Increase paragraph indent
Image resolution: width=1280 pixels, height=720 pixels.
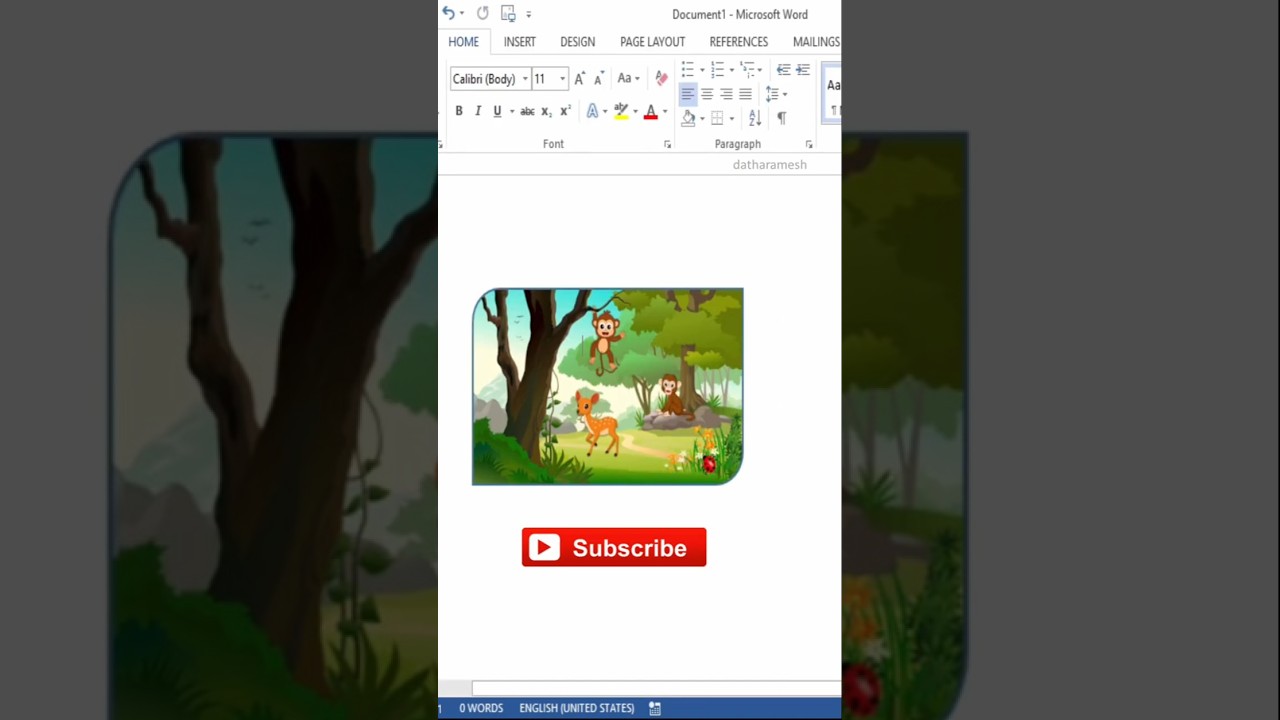(x=802, y=70)
